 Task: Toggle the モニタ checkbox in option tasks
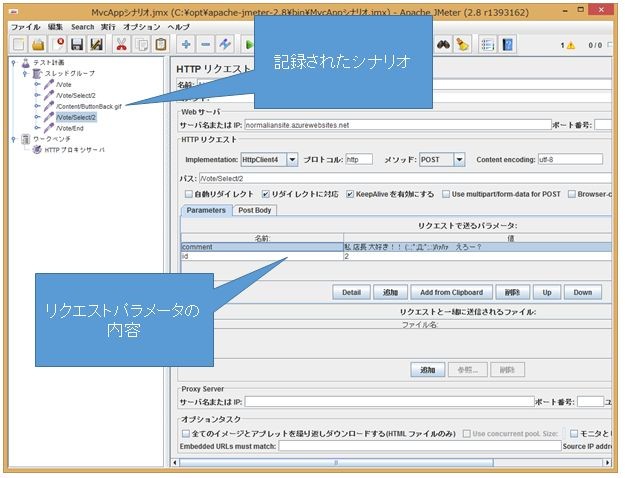574,433
